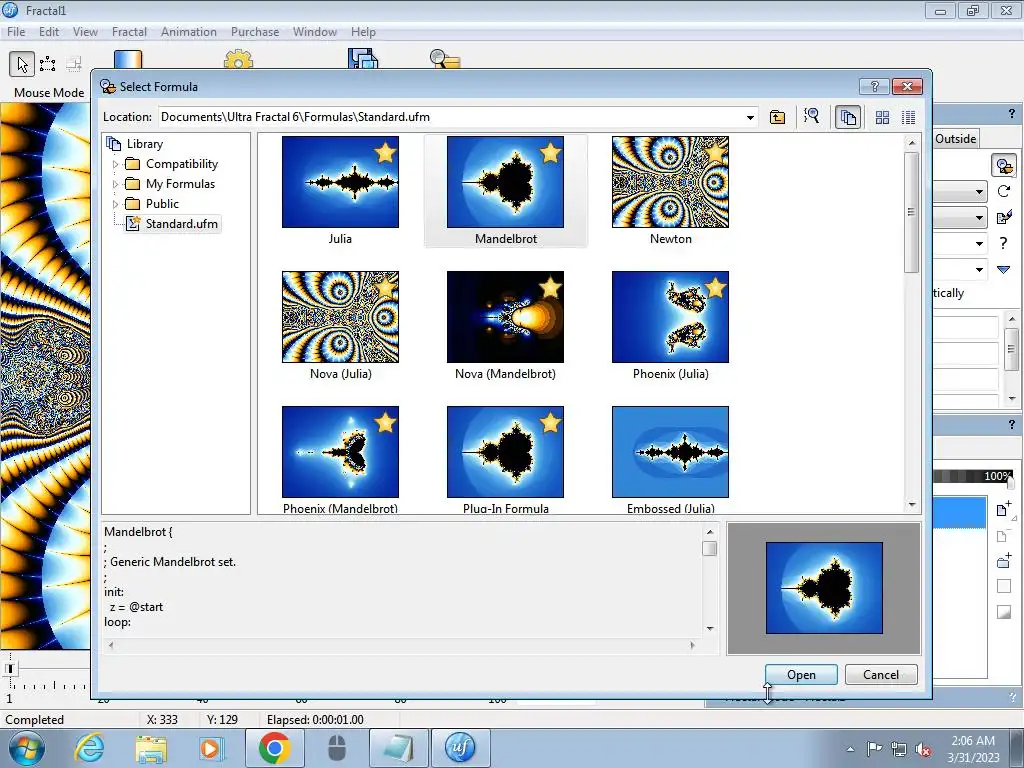Open the dropdown beside the blue triangle icon
Image resolution: width=1024 pixels, height=768 pixels.
(979, 270)
